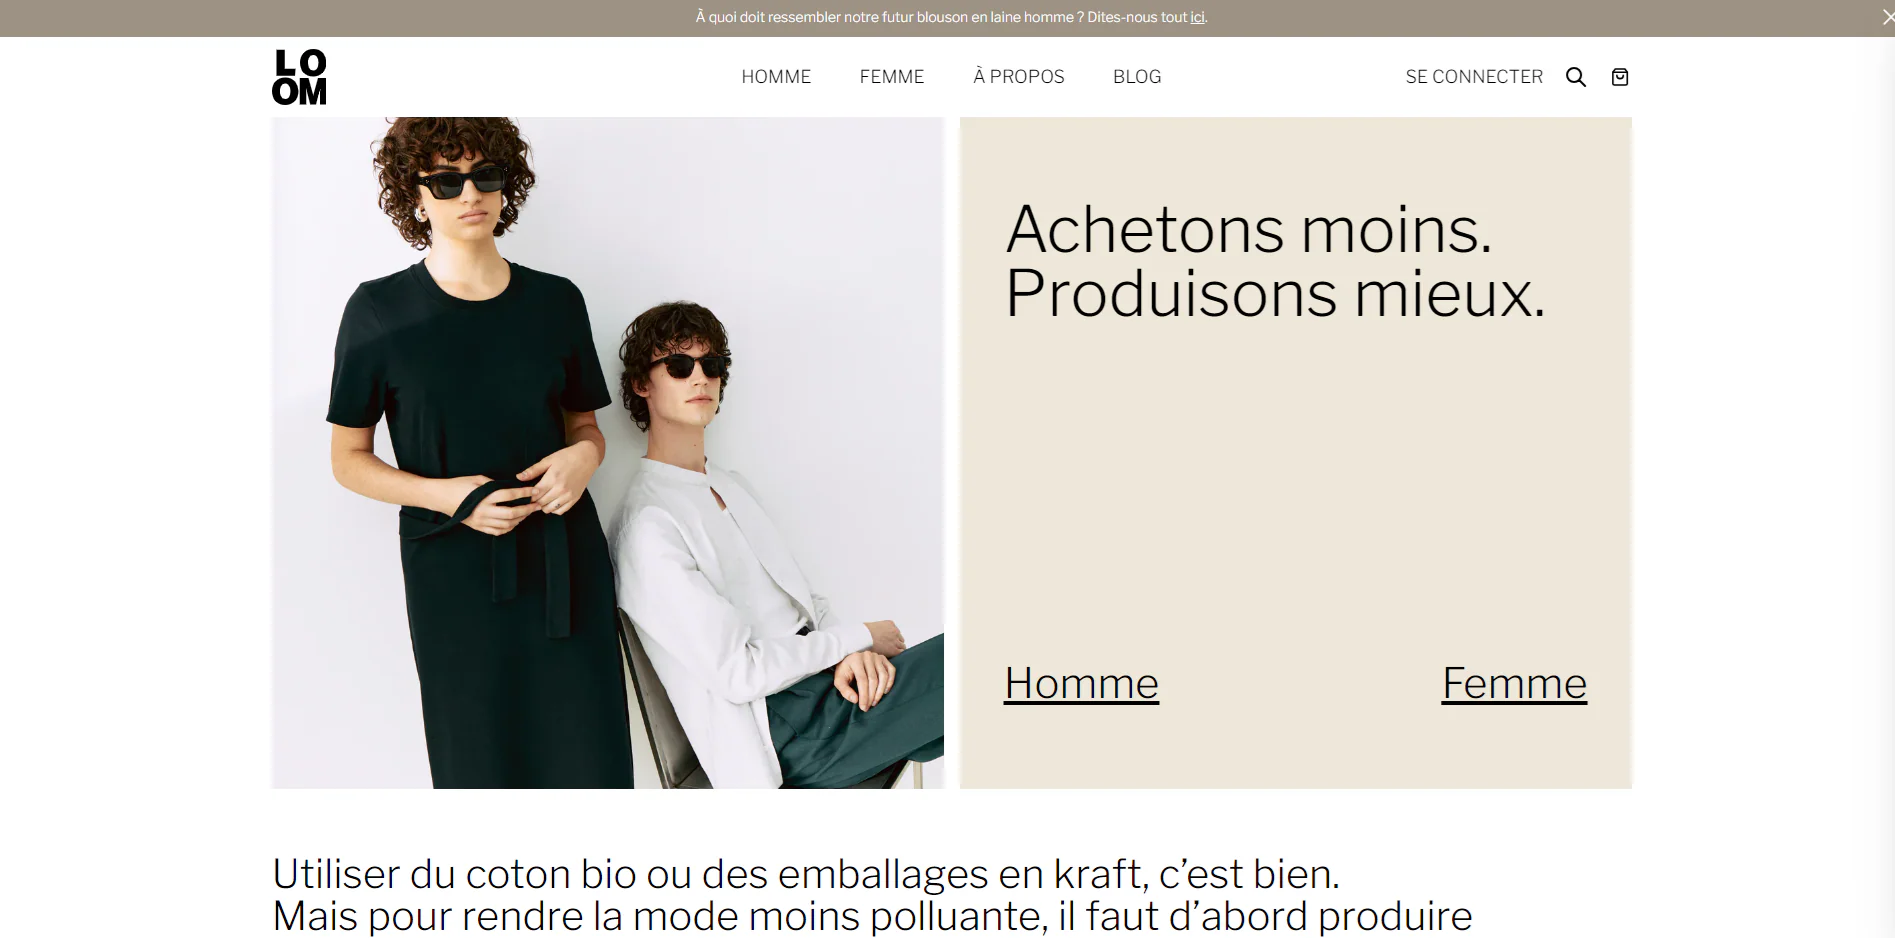Click the 'Utiliser du coton bio' paragraph
The width and height of the screenshot is (1895, 938).
click(x=872, y=895)
